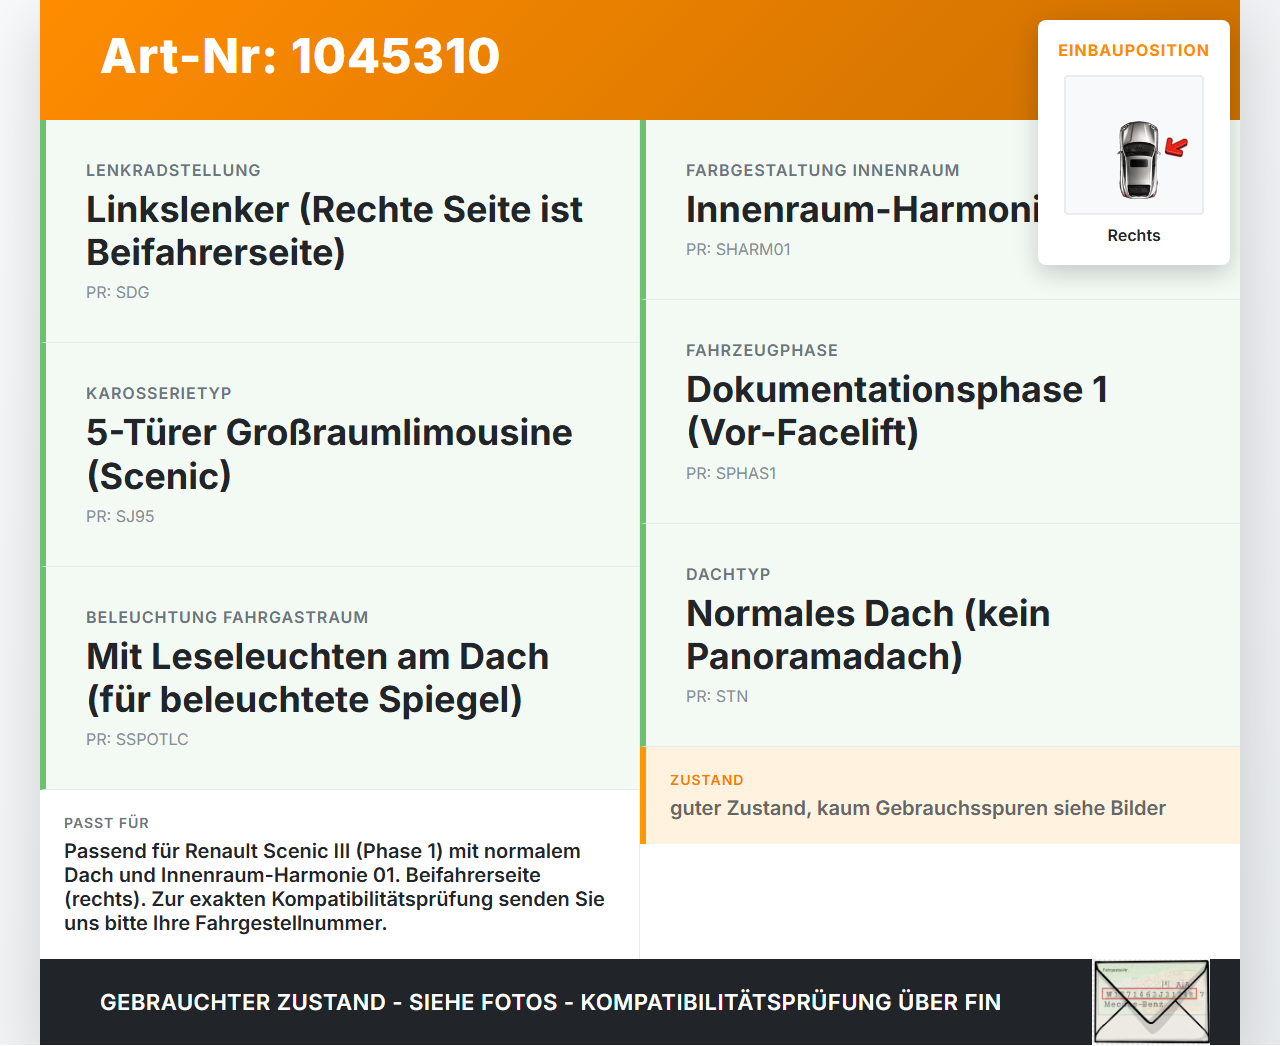Click the 'GEBRAUCHTER ZUSTAND - SIEHE FOTOS' footer banner

point(550,1002)
